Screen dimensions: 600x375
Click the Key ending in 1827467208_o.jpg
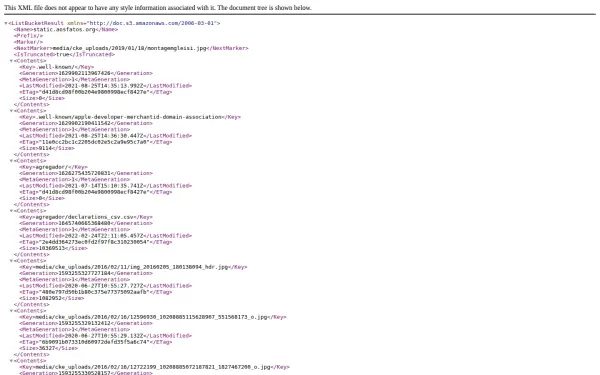(x=154, y=367)
